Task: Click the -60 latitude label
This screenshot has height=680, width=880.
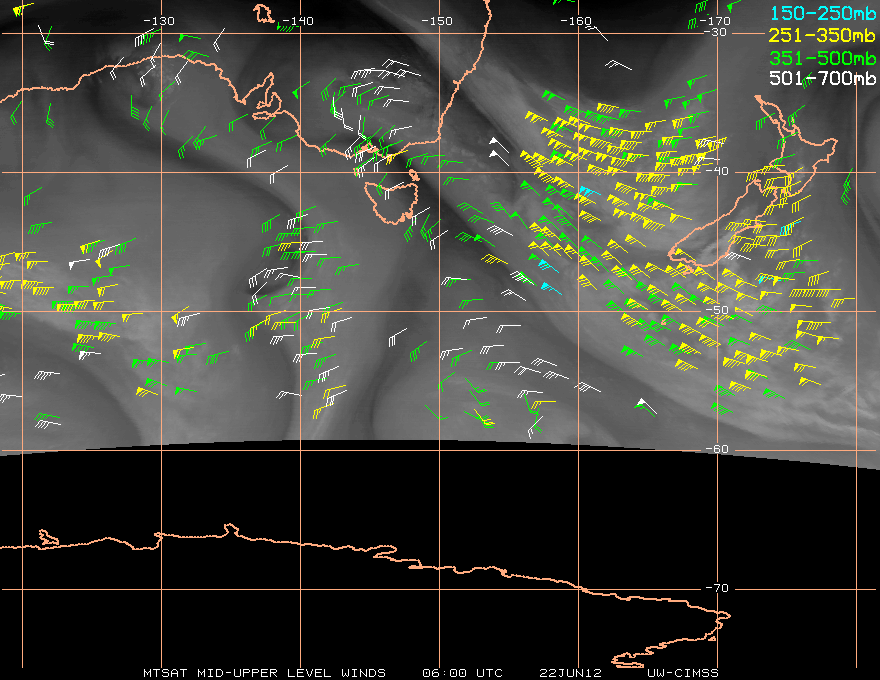Action: click(x=717, y=449)
